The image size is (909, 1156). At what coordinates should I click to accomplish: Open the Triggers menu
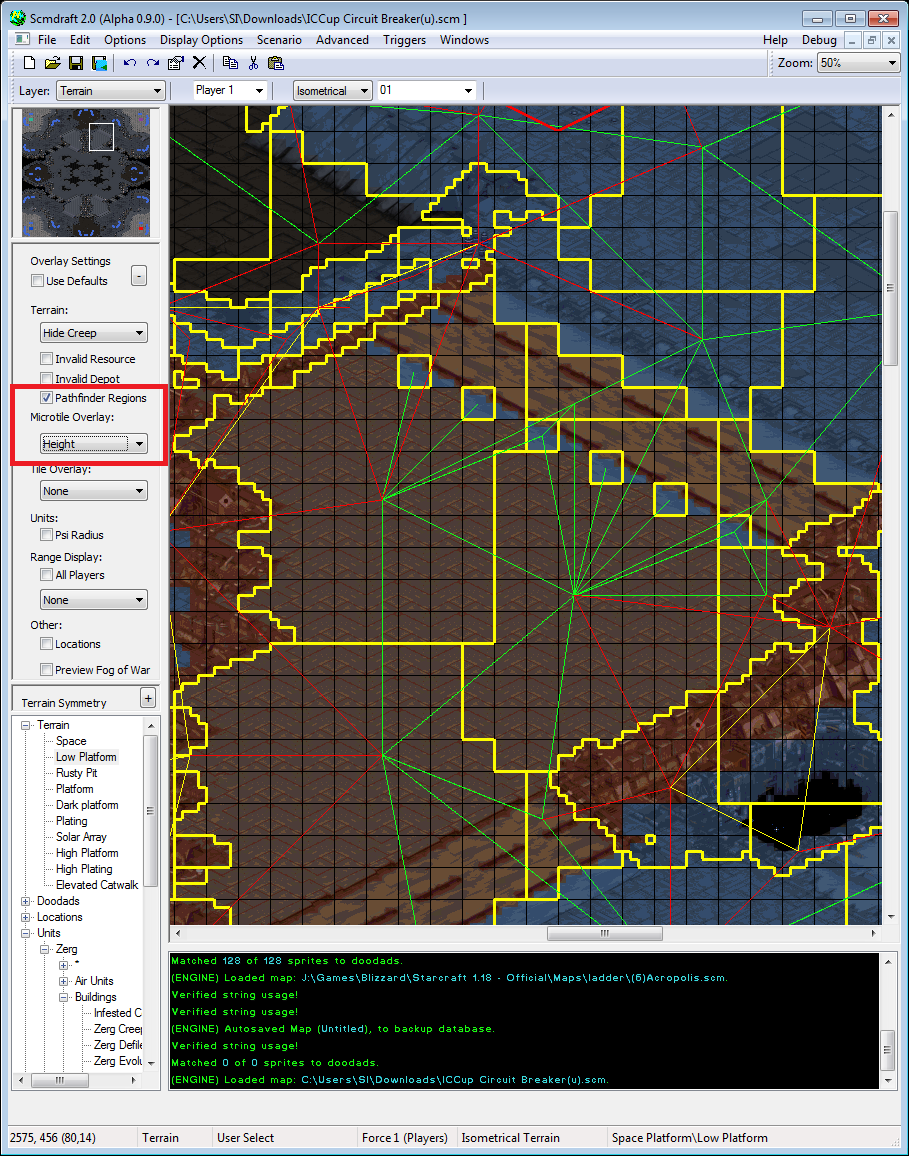coord(404,40)
